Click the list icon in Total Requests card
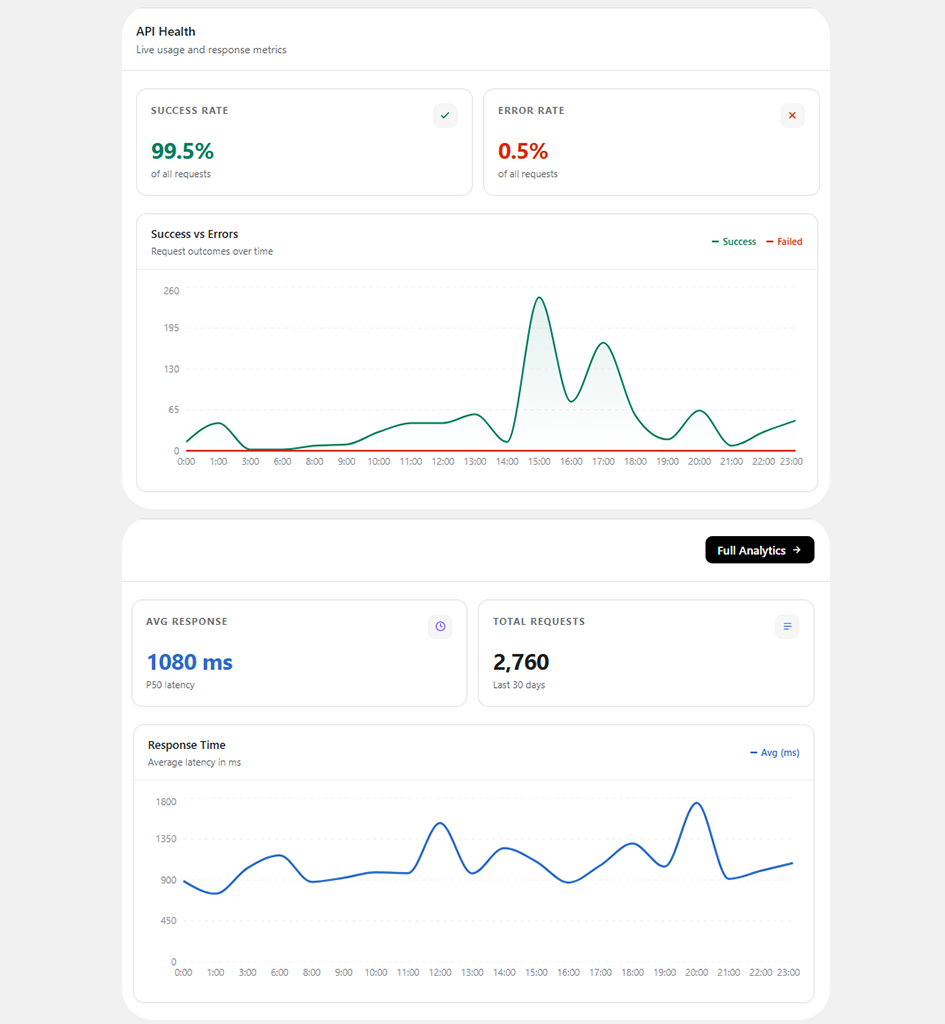Screen dimensions: 945x1024 click(787, 626)
